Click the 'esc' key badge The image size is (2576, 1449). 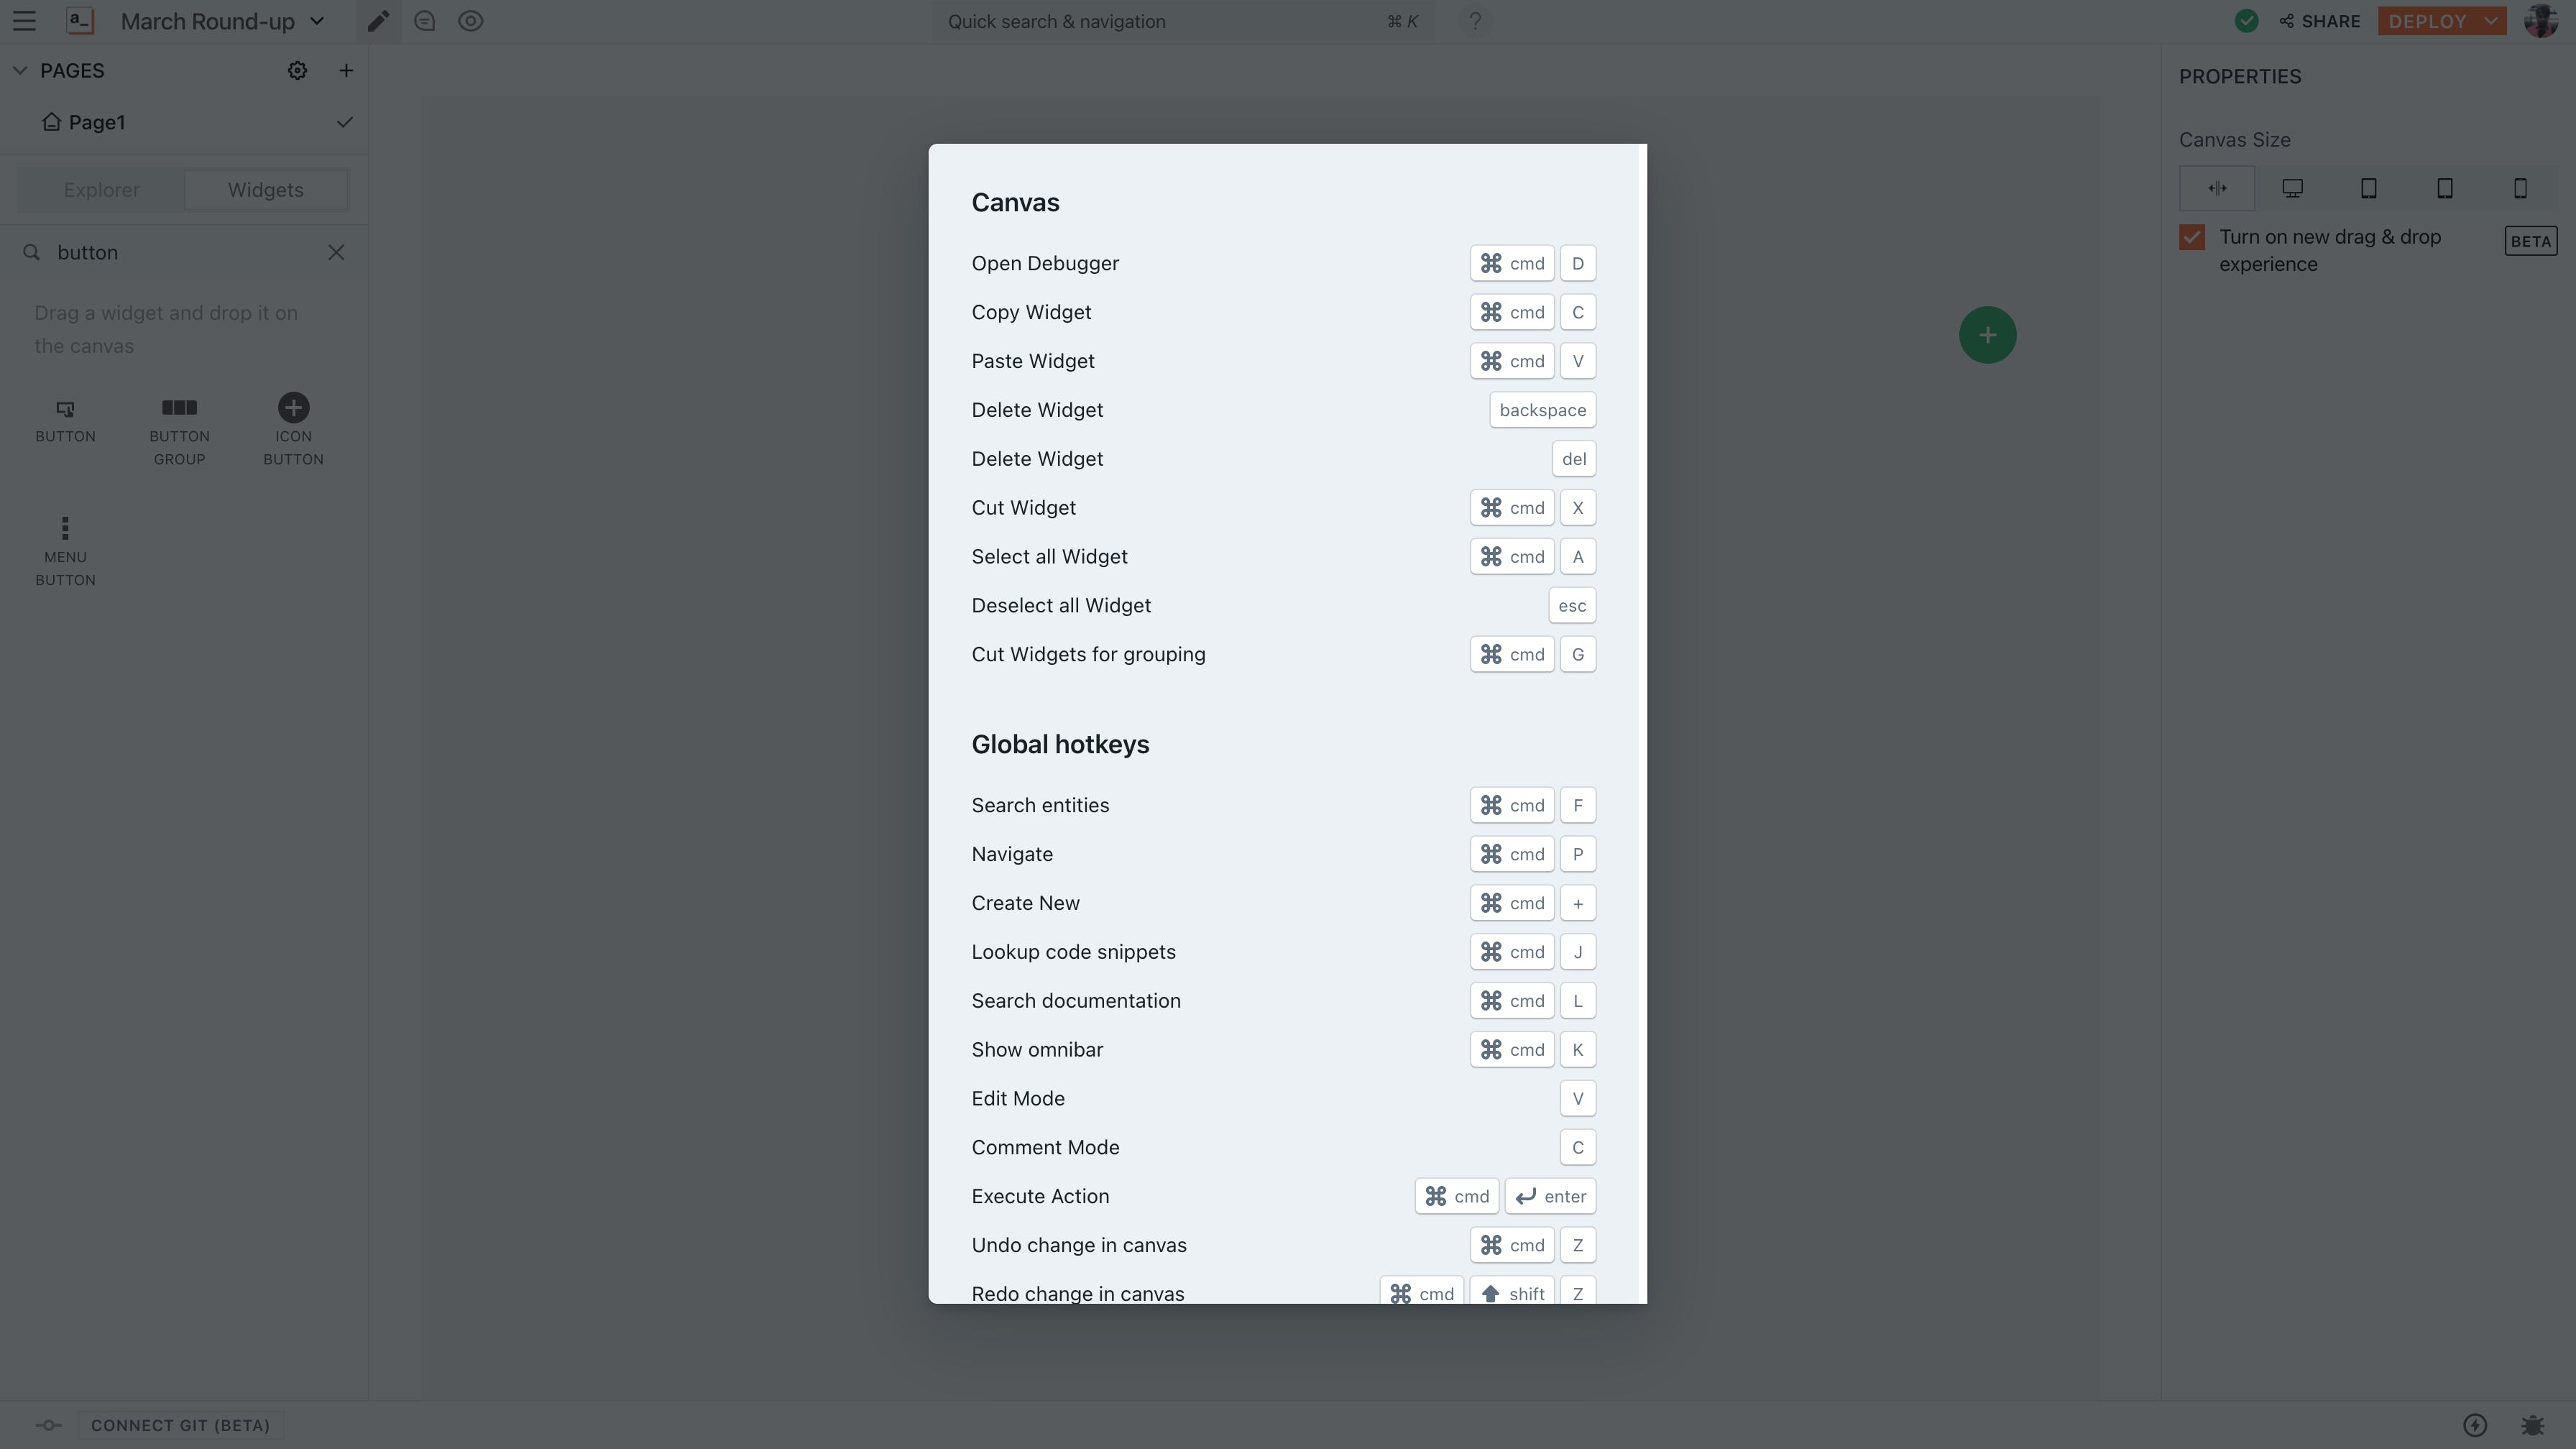[x=1572, y=606]
